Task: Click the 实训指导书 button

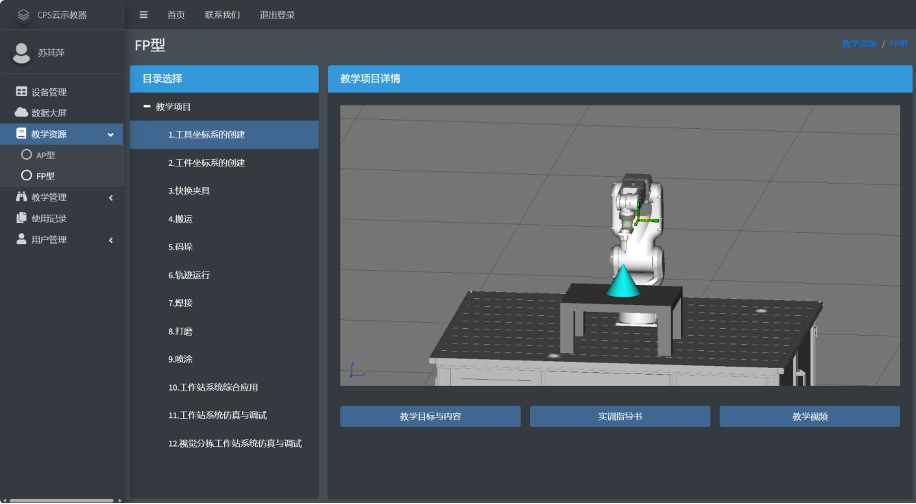Action: [620, 416]
